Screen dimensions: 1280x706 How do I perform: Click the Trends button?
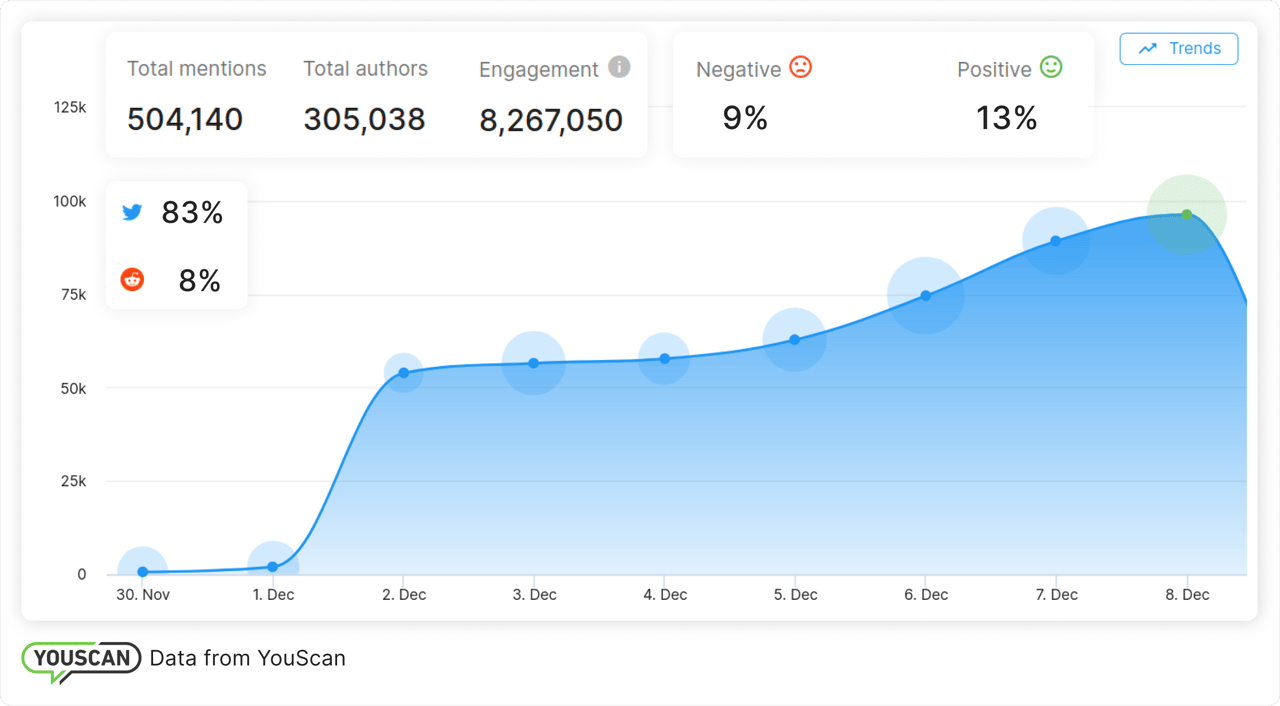coord(1178,49)
